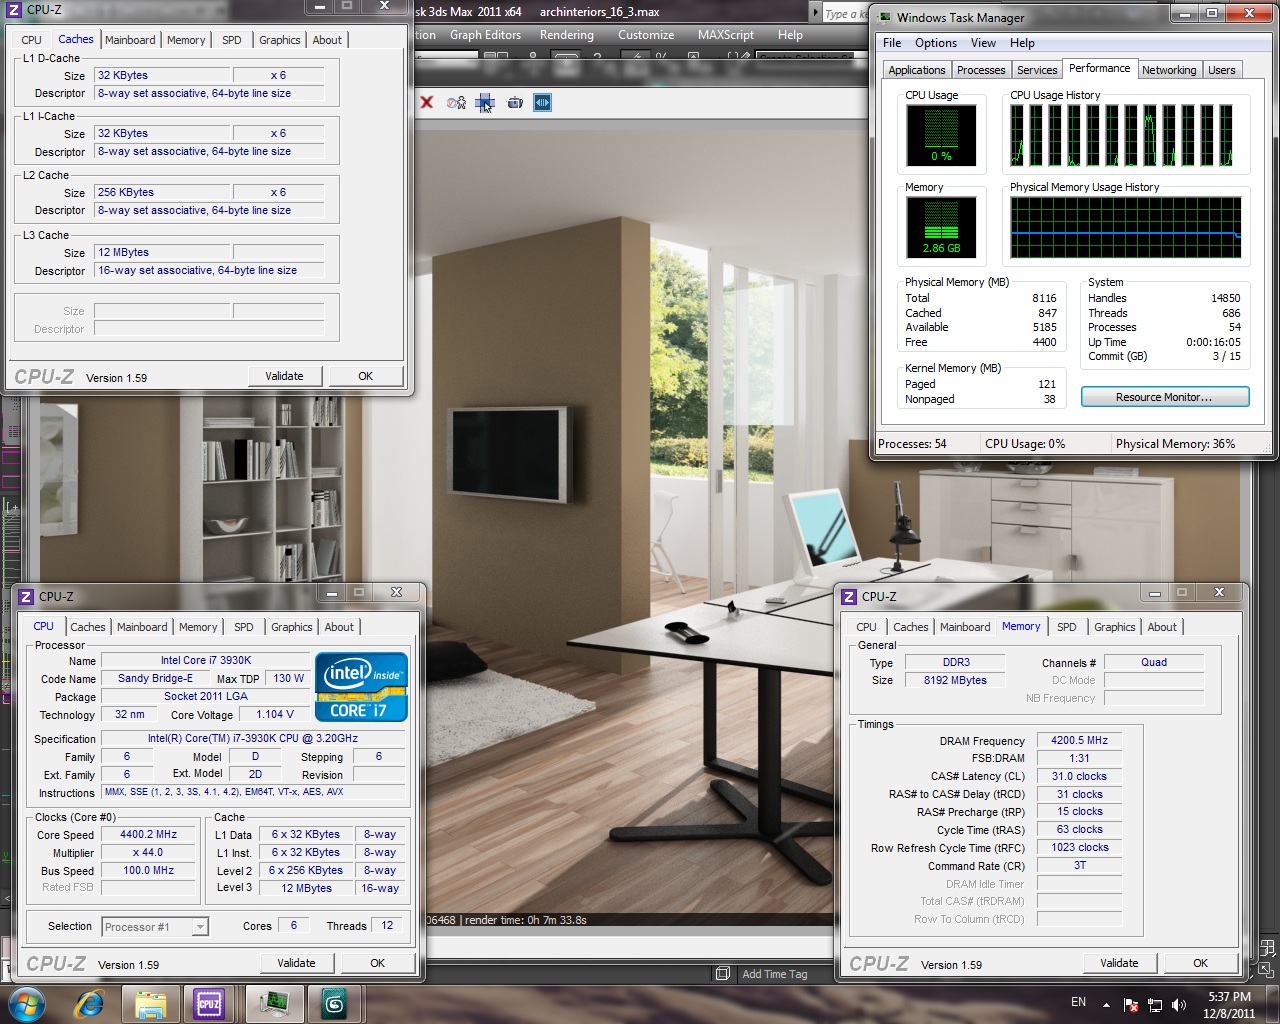Image resolution: width=1280 pixels, height=1024 pixels.
Task: Select About tab in the bottom-right CPU-Z window
Action: point(1162,627)
